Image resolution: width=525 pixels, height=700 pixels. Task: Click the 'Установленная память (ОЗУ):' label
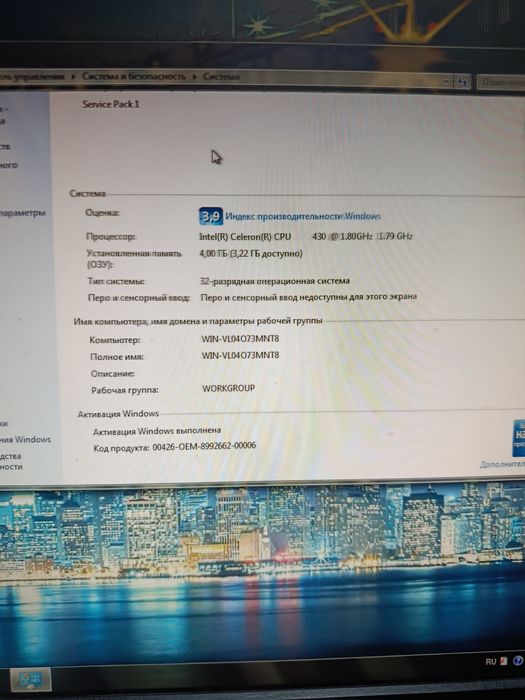133,259
